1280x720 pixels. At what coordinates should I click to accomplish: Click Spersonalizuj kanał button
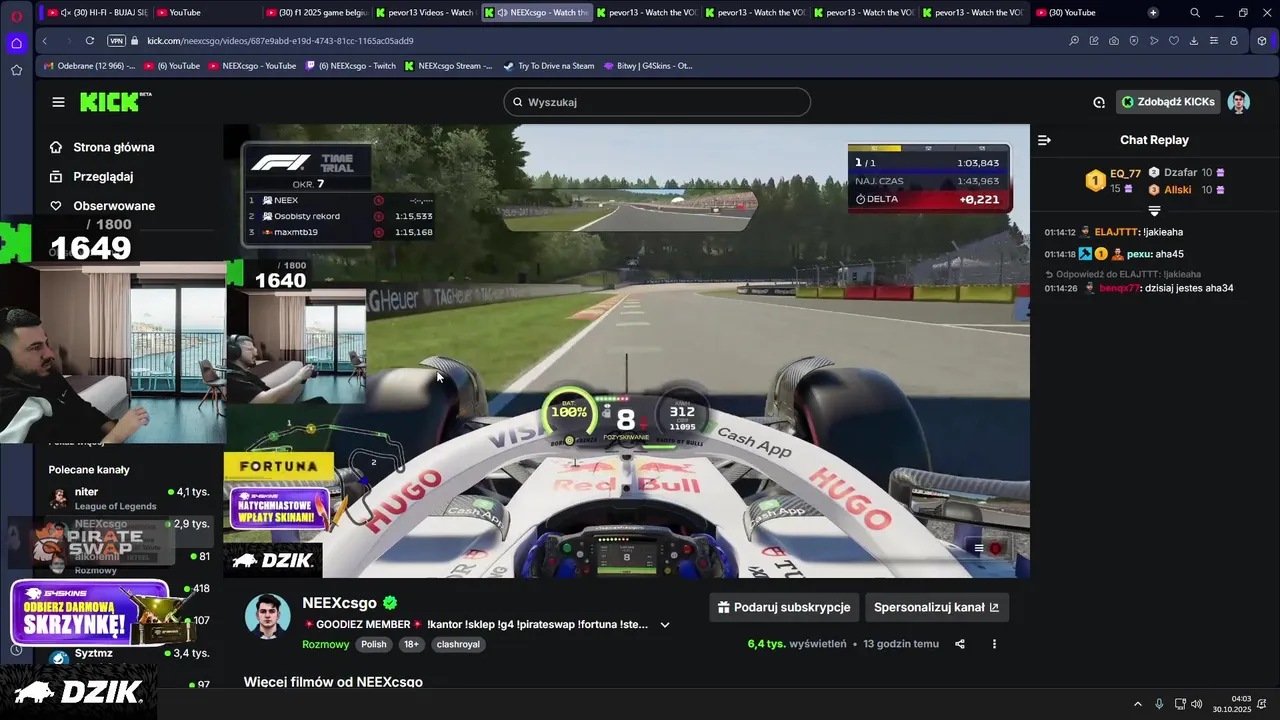click(x=936, y=607)
